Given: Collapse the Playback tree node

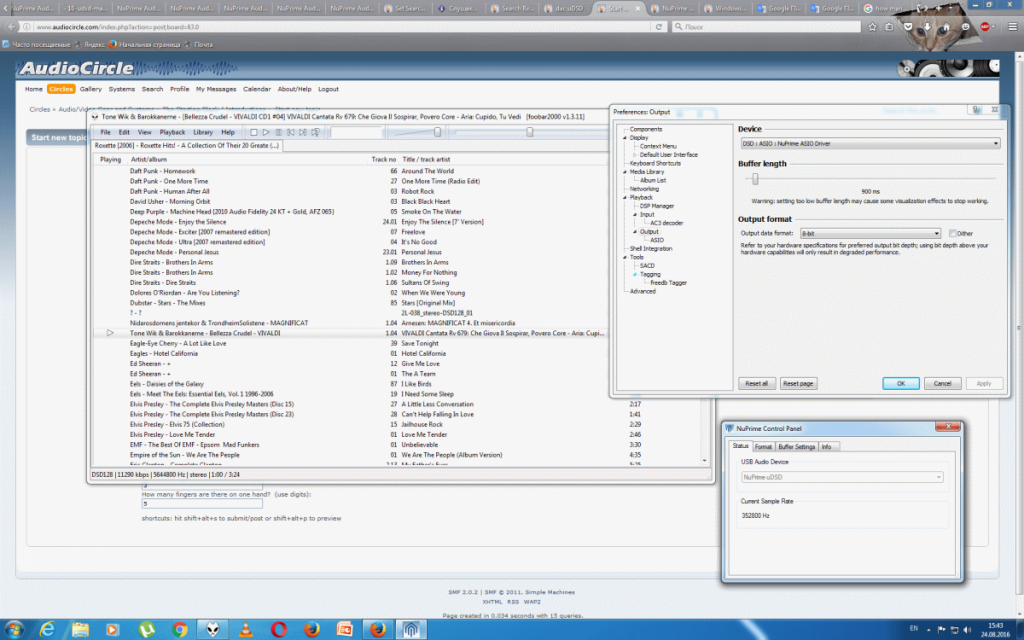Looking at the screenshot, I should coord(625,197).
